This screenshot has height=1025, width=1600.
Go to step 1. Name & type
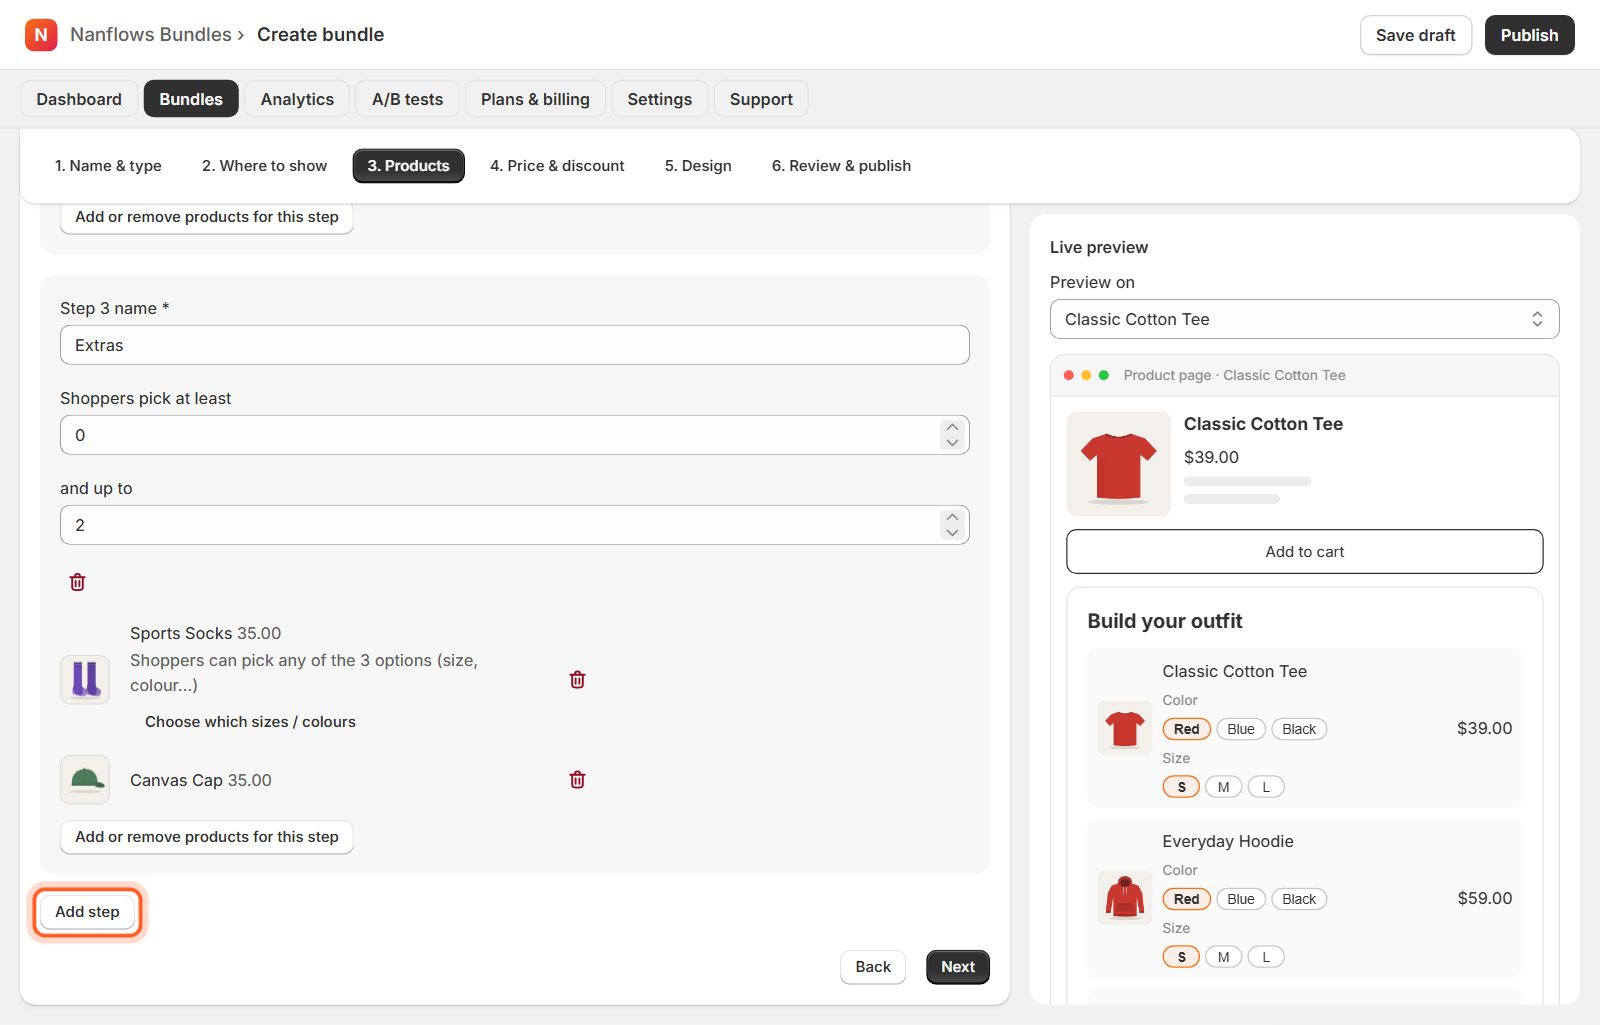coord(108,166)
